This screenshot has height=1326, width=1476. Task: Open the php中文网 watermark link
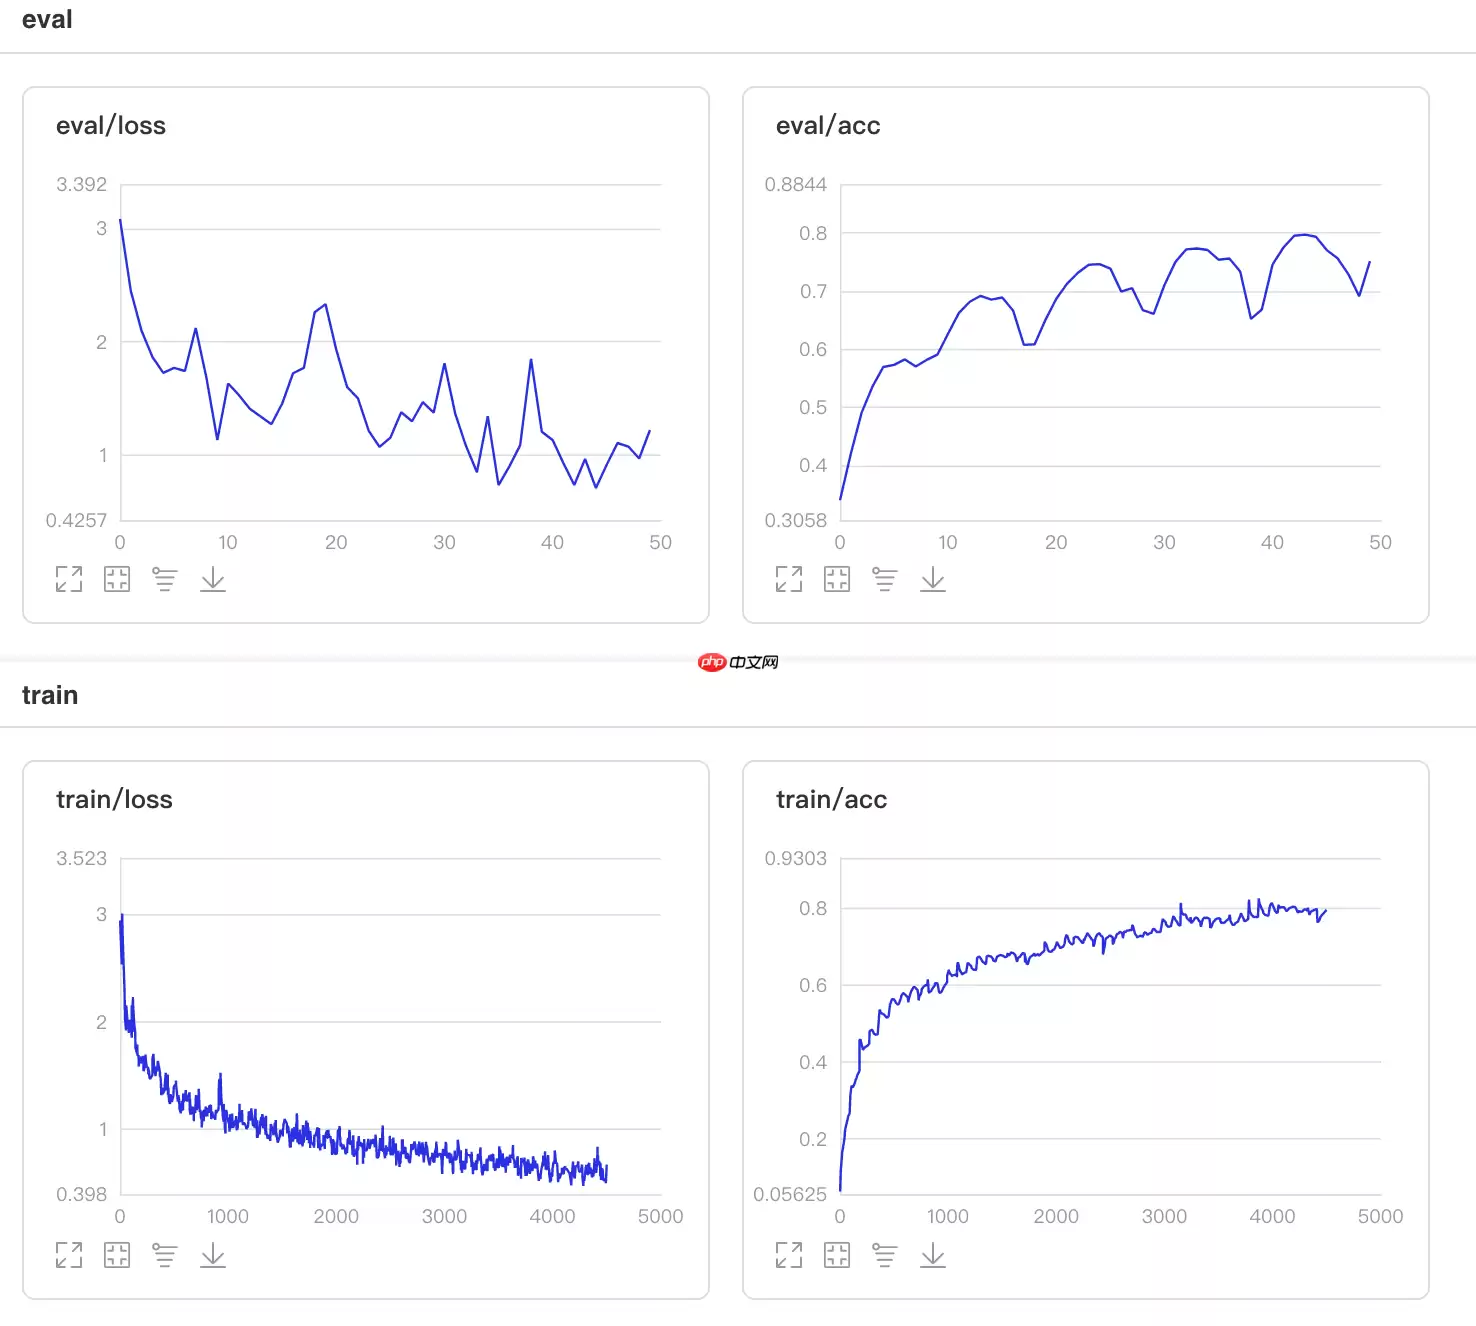tap(738, 662)
